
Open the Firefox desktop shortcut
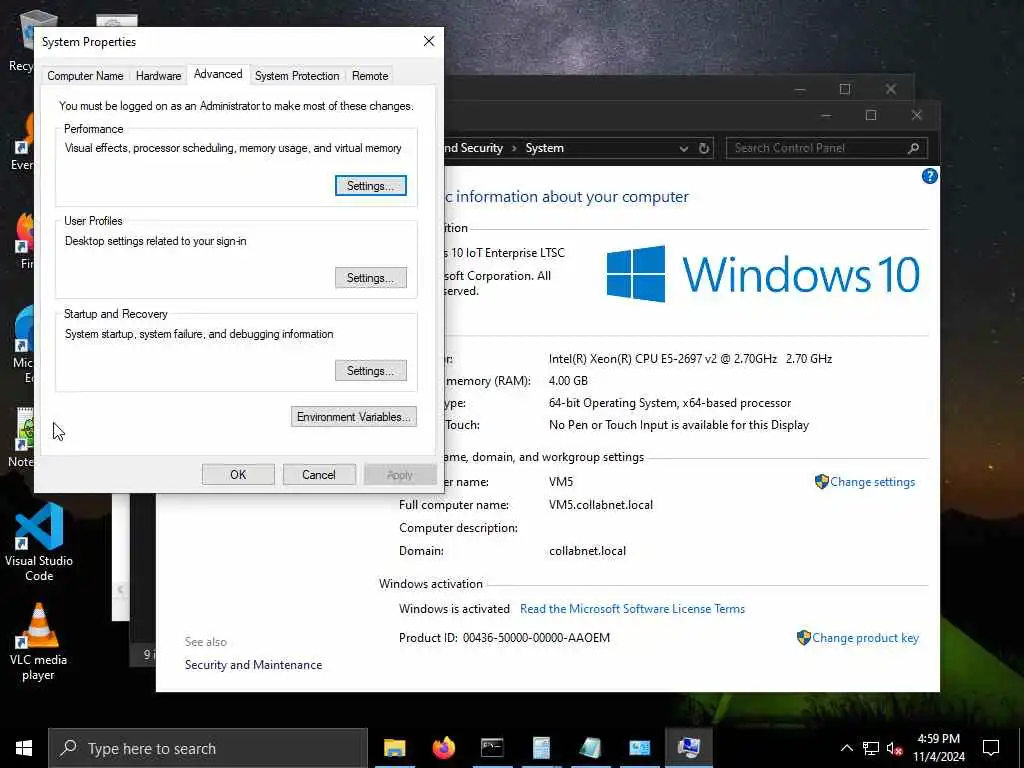(x=24, y=240)
